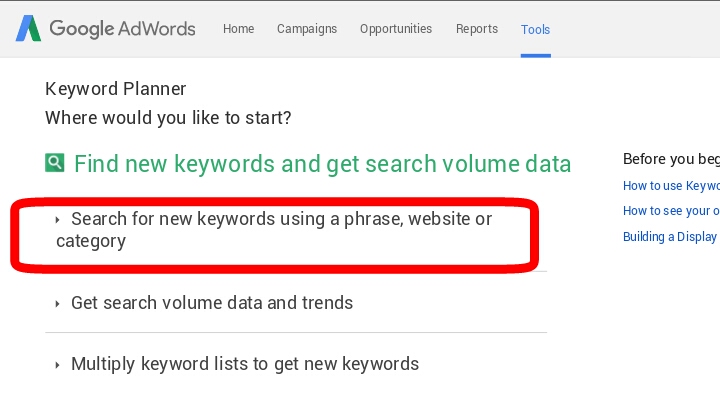
Task: Go to the Opportunities tab
Action: [396, 29]
